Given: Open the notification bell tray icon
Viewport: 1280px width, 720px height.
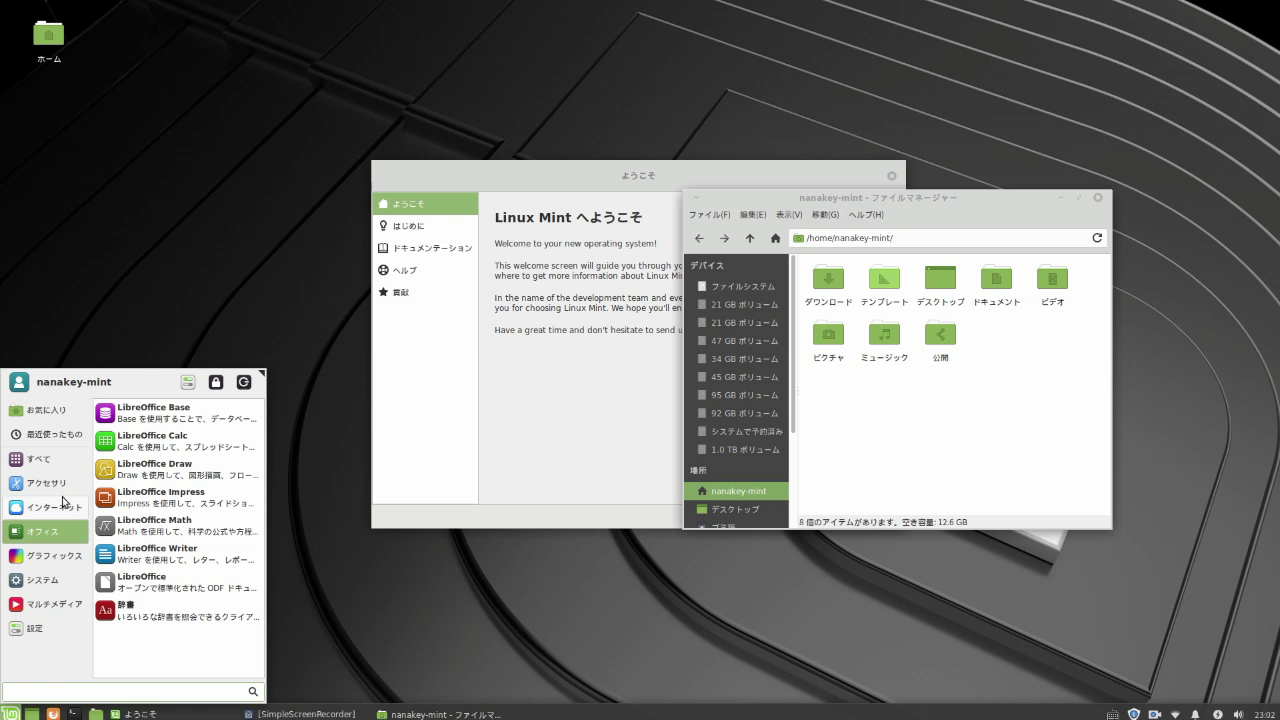Looking at the screenshot, I should pyautogui.click(x=1195, y=714).
